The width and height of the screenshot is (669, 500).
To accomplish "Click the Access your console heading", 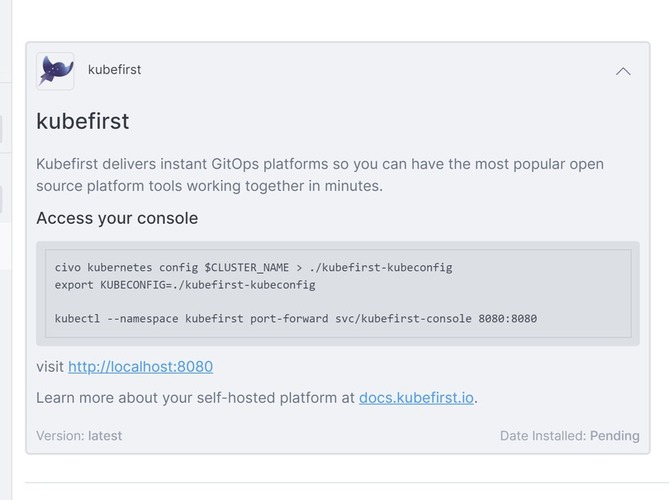I will tap(117, 218).
